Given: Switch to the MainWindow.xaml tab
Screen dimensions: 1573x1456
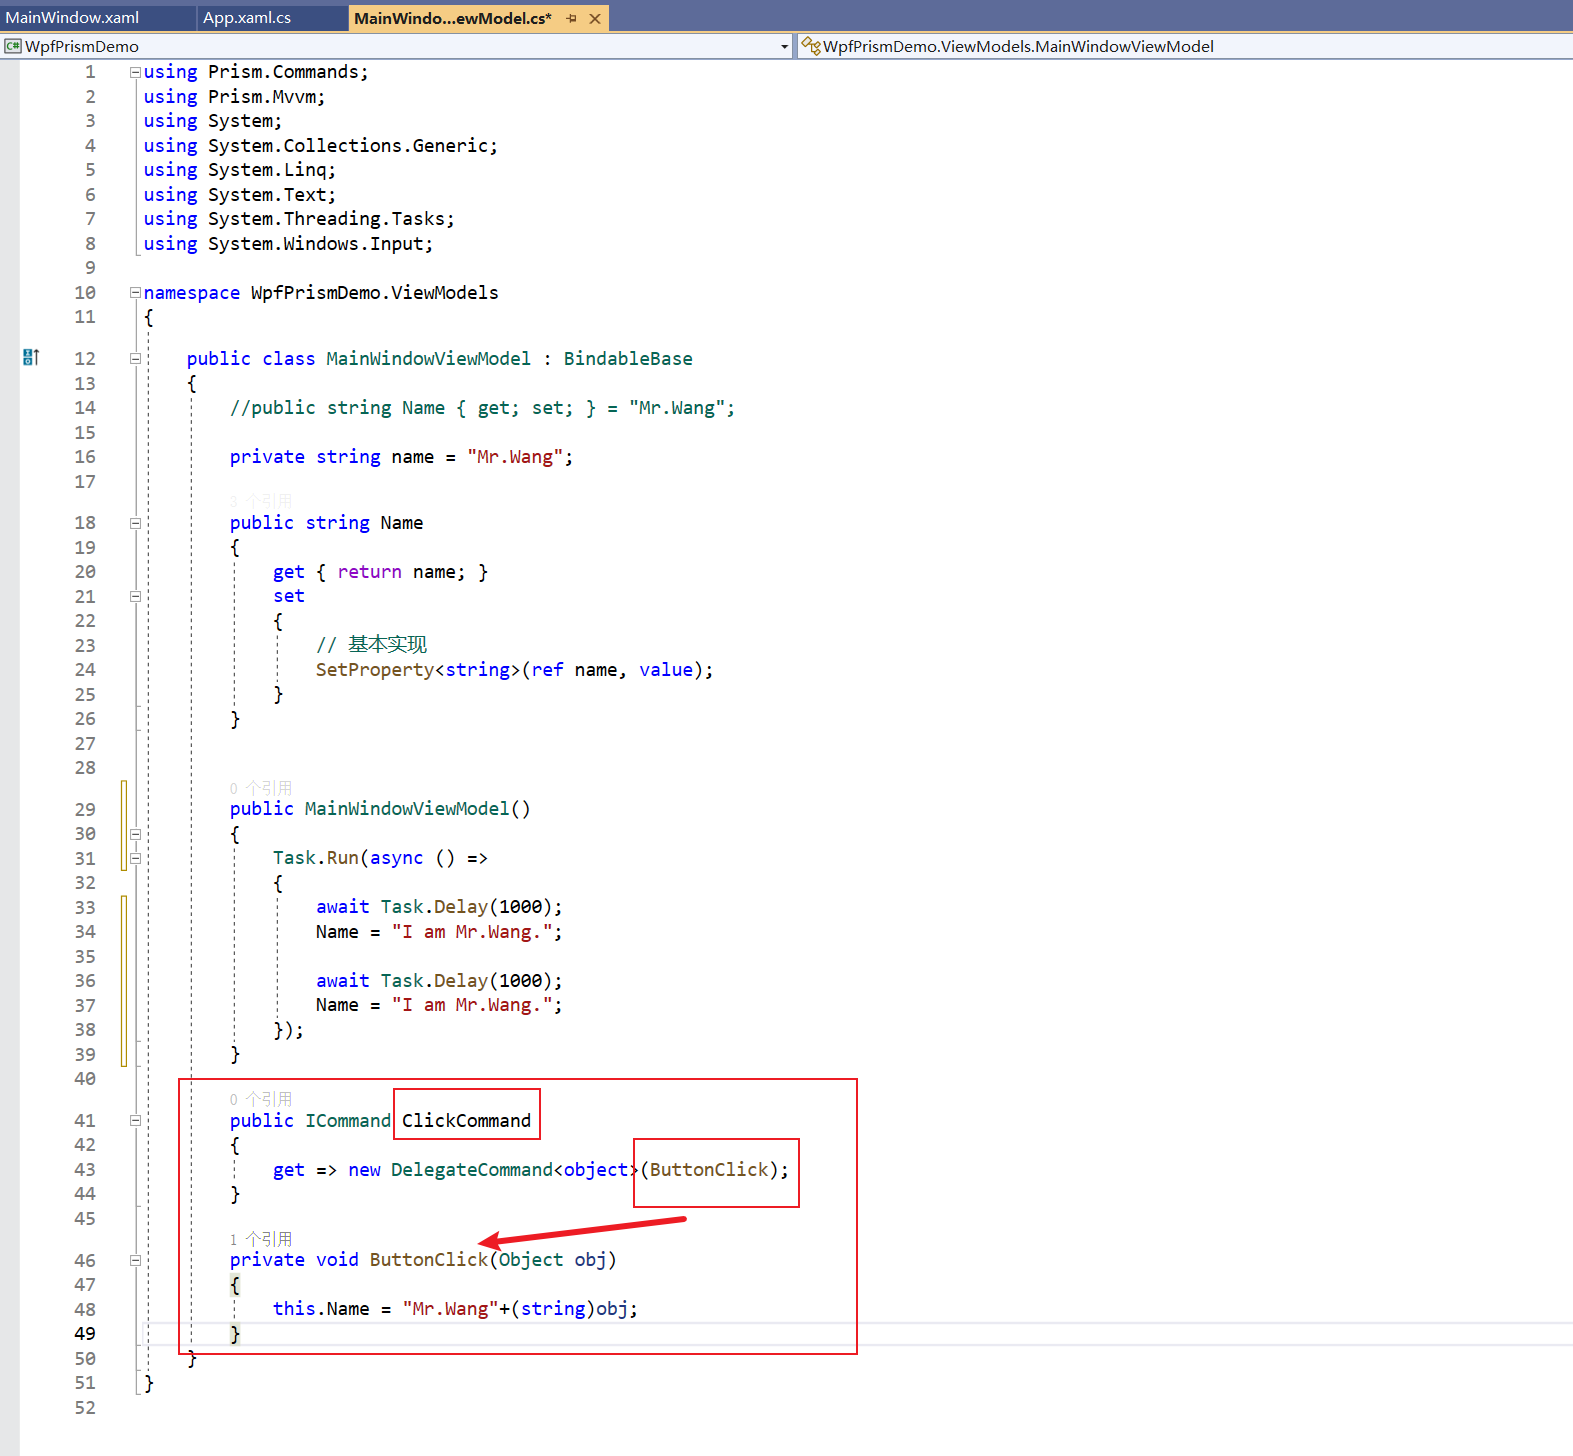Looking at the screenshot, I should [72, 18].
